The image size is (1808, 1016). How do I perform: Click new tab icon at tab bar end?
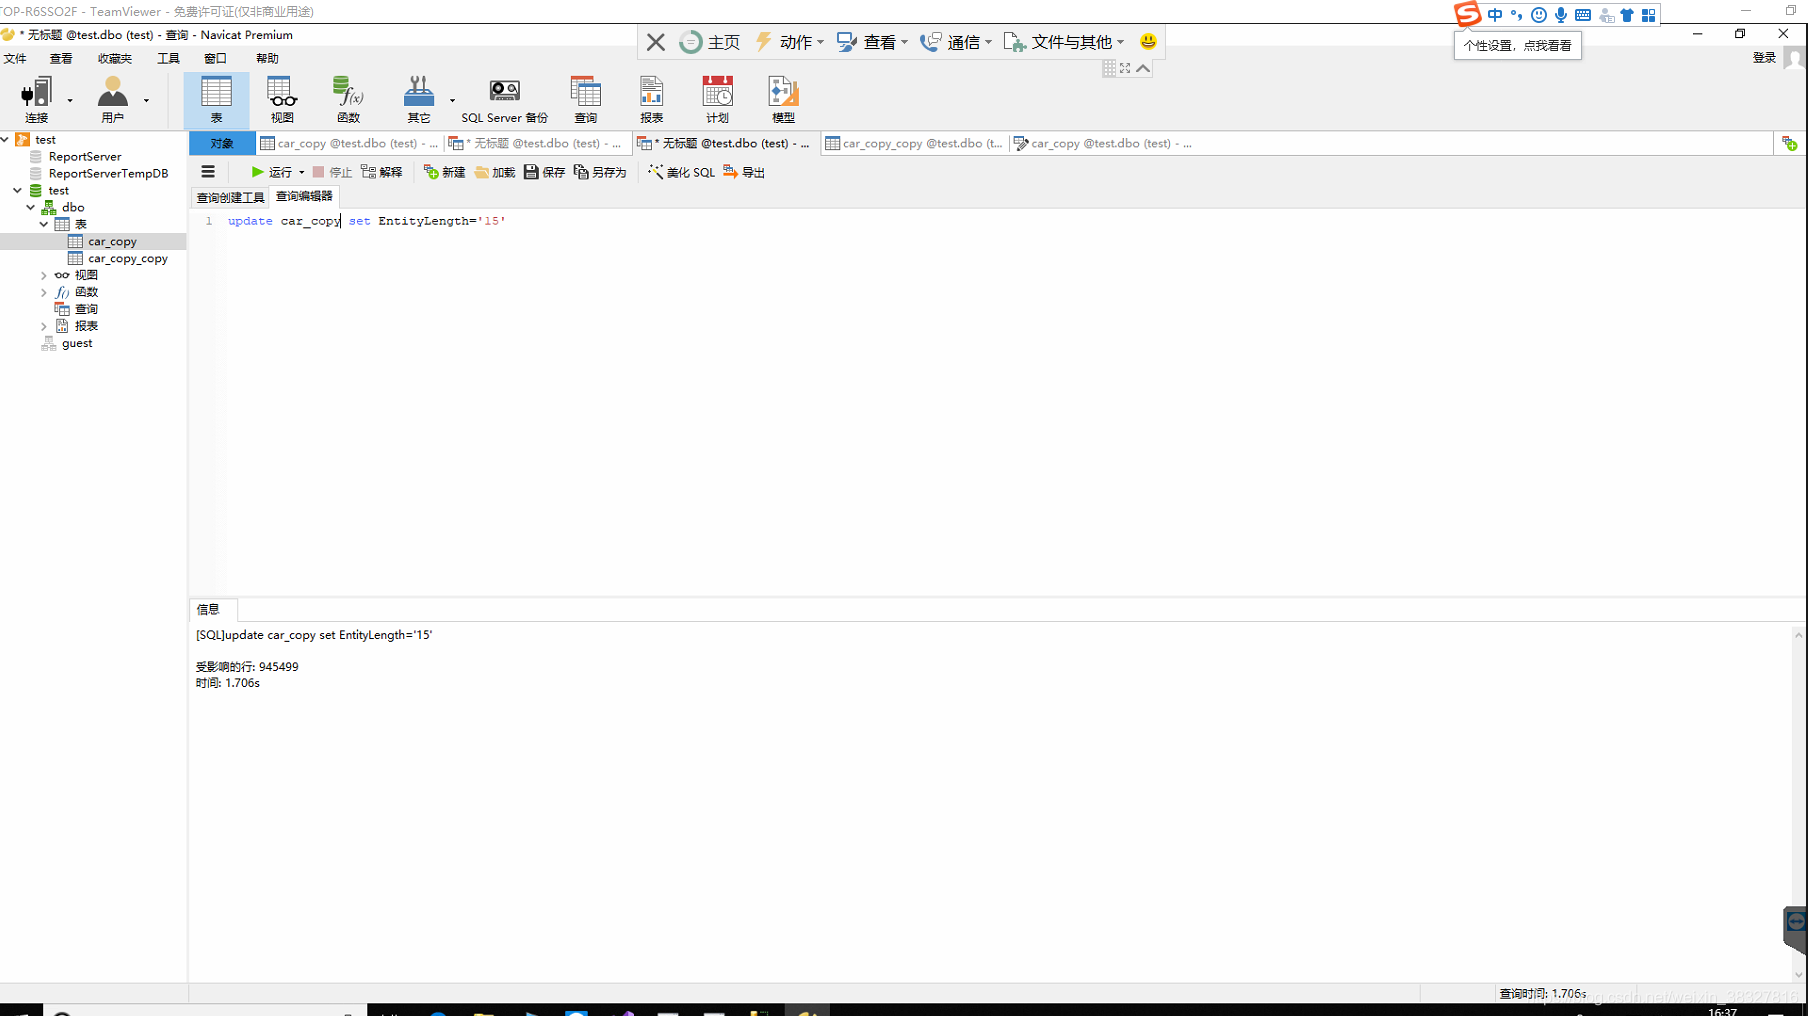point(1789,144)
